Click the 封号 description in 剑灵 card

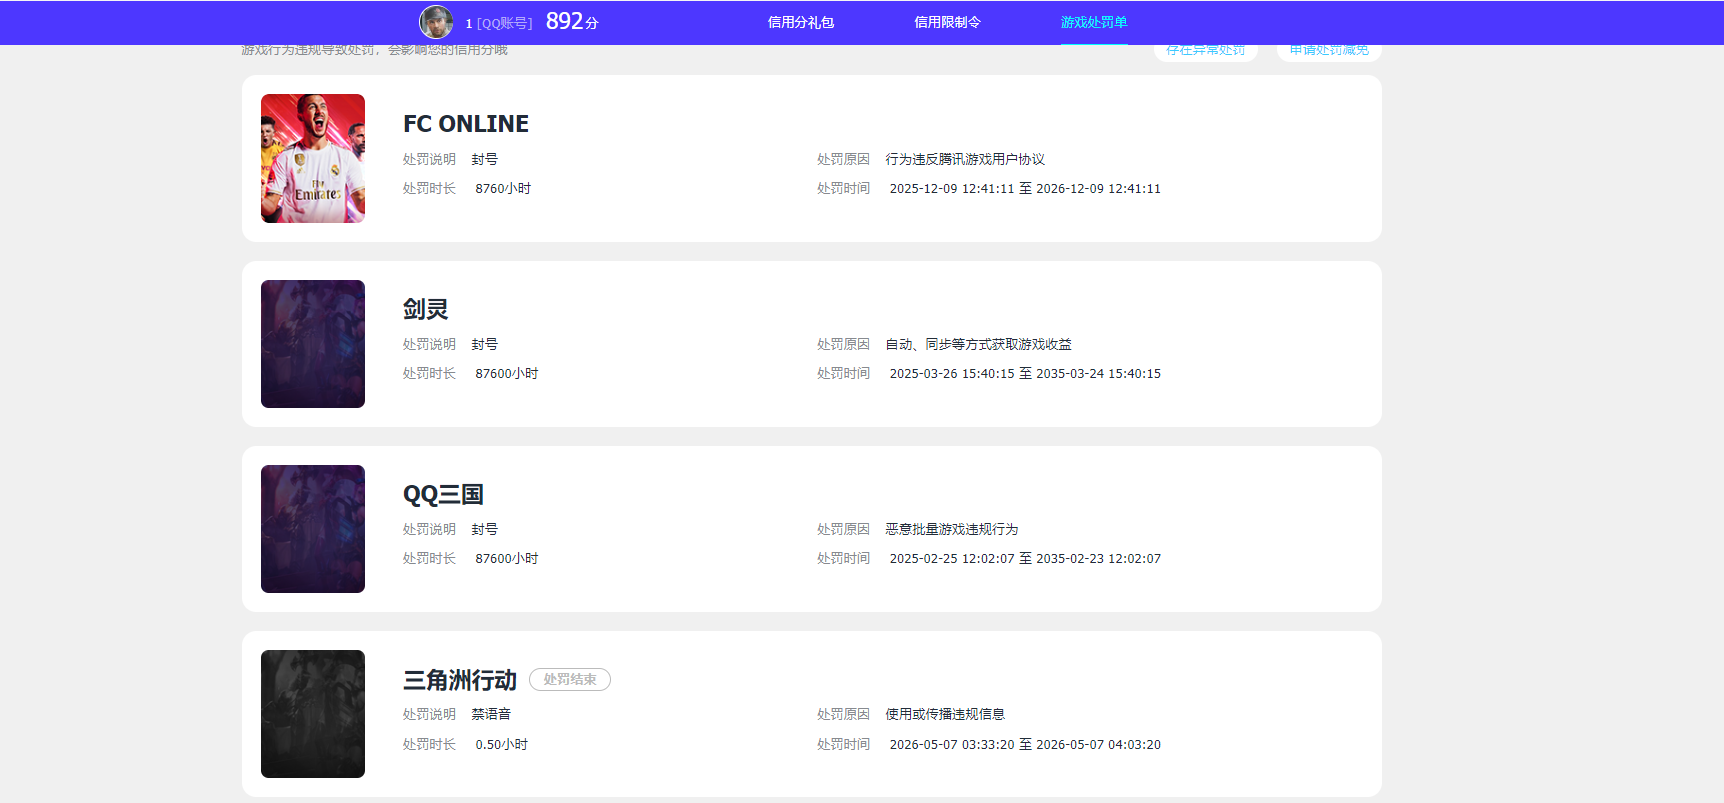[x=485, y=345]
